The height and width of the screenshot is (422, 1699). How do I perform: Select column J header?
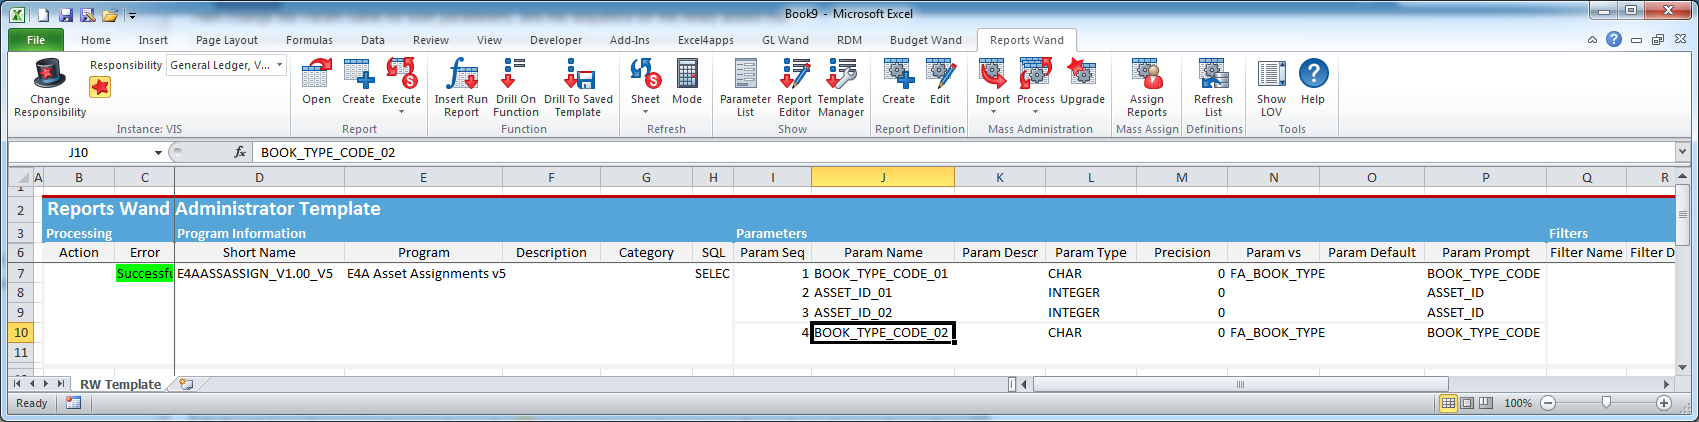tap(883, 177)
